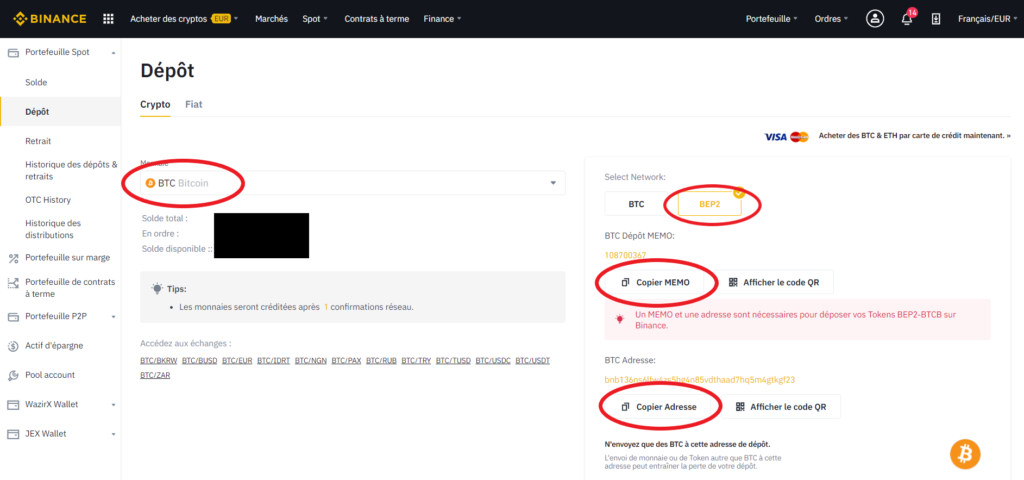Viewport: 1024px width, 480px height.
Task: Click the QR icon next to Copier Adresse
Action: click(x=740, y=406)
